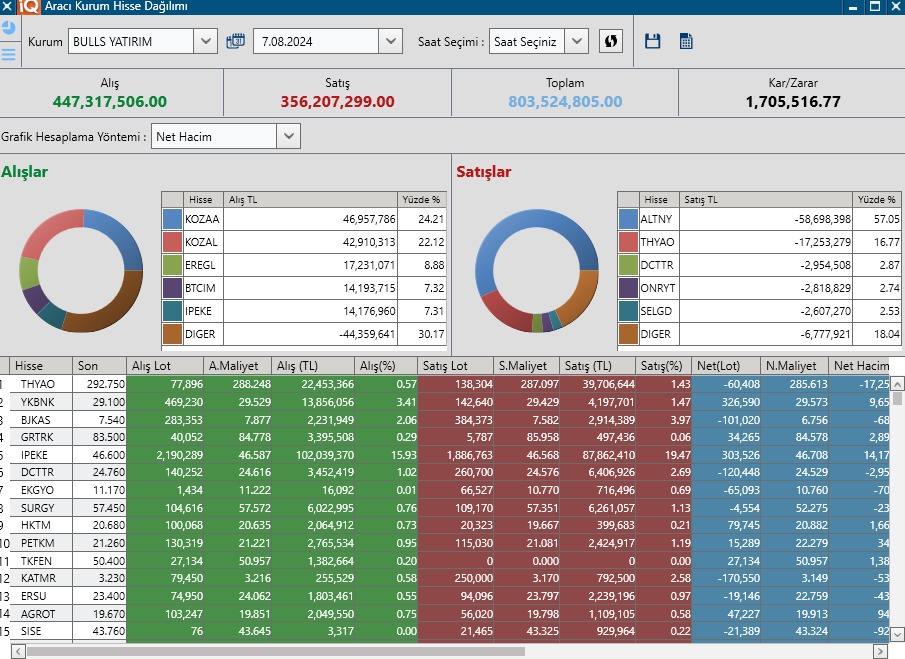Click the scroll-down arrow of the table's vertical scrollbar
This screenshot has width=905, height=659.
click(x=897, y=634)
